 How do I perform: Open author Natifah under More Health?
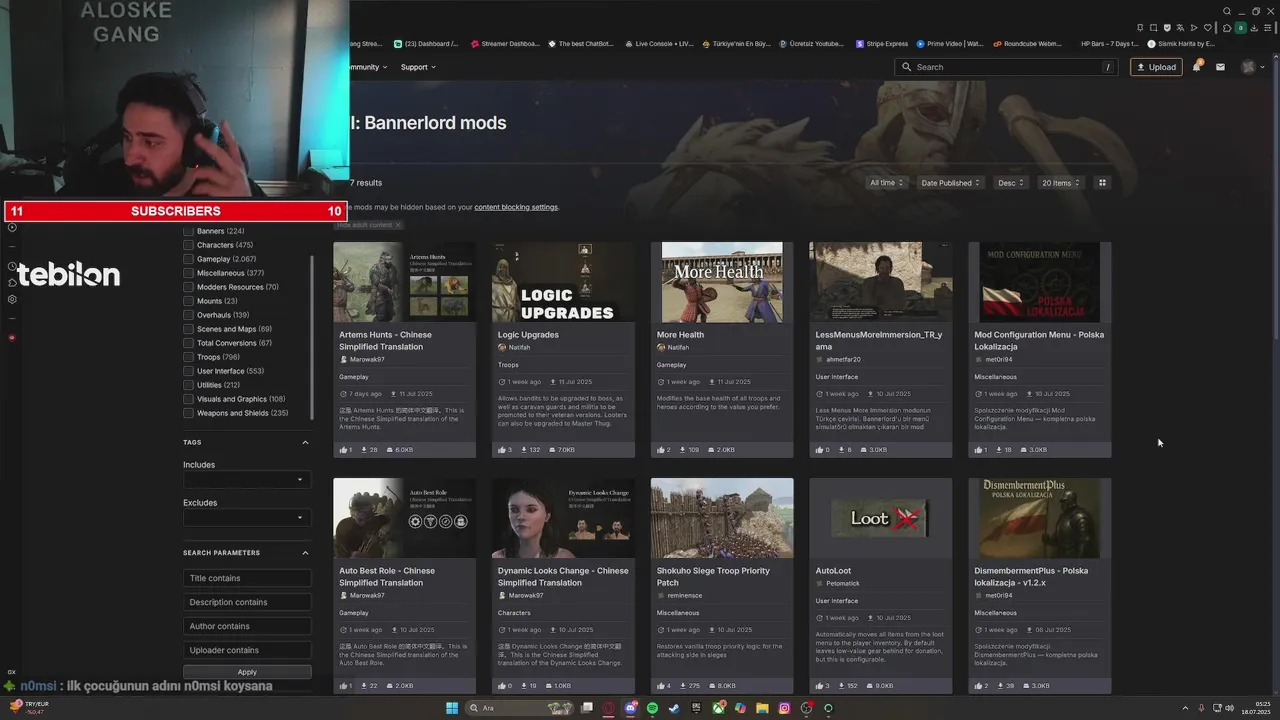click(x=678, y=347)
